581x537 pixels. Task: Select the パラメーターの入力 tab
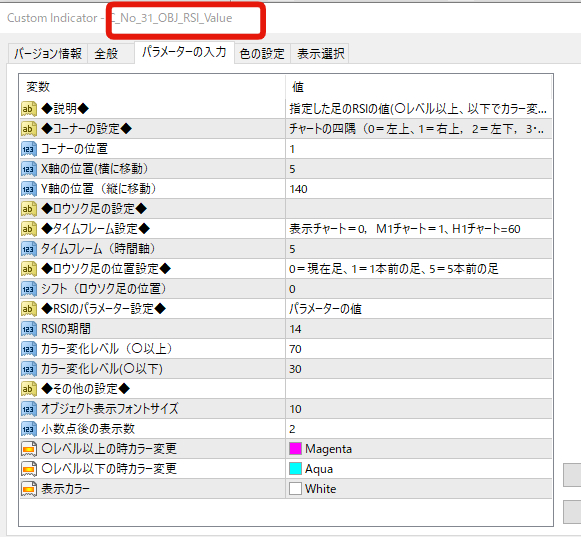click(x=184, y=52)
